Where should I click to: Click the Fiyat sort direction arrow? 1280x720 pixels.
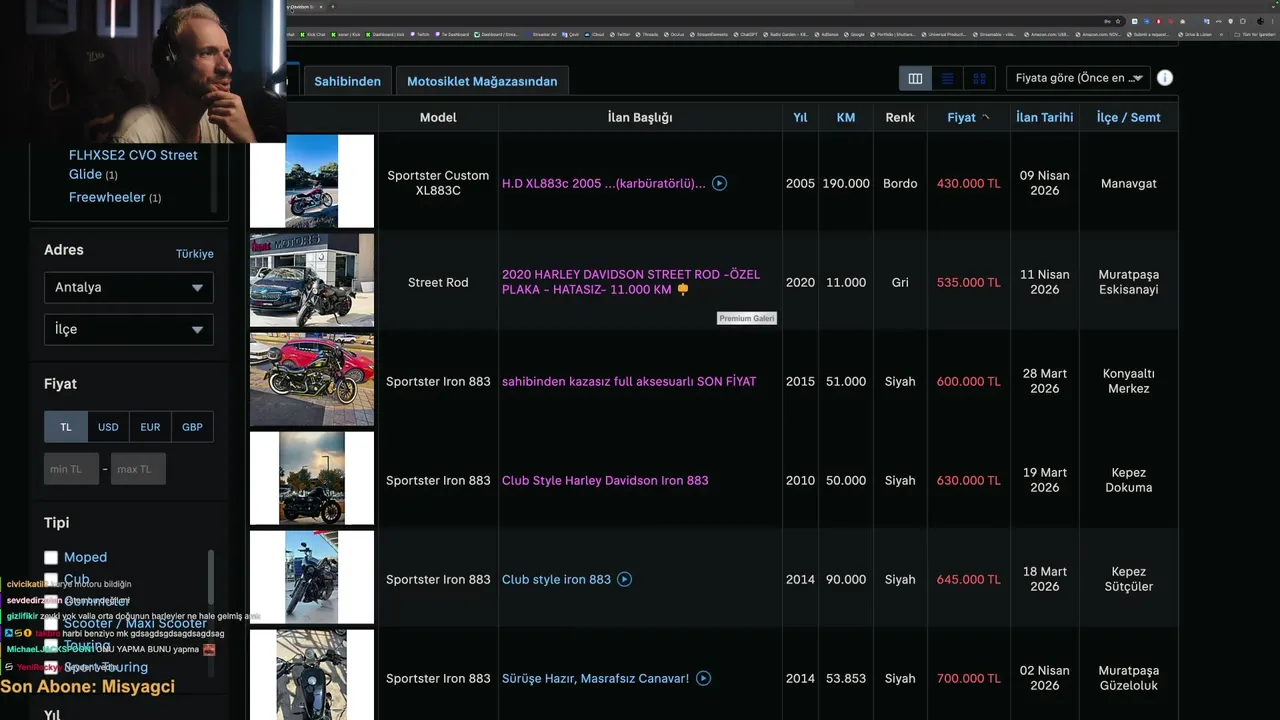(x=985, y=117)
